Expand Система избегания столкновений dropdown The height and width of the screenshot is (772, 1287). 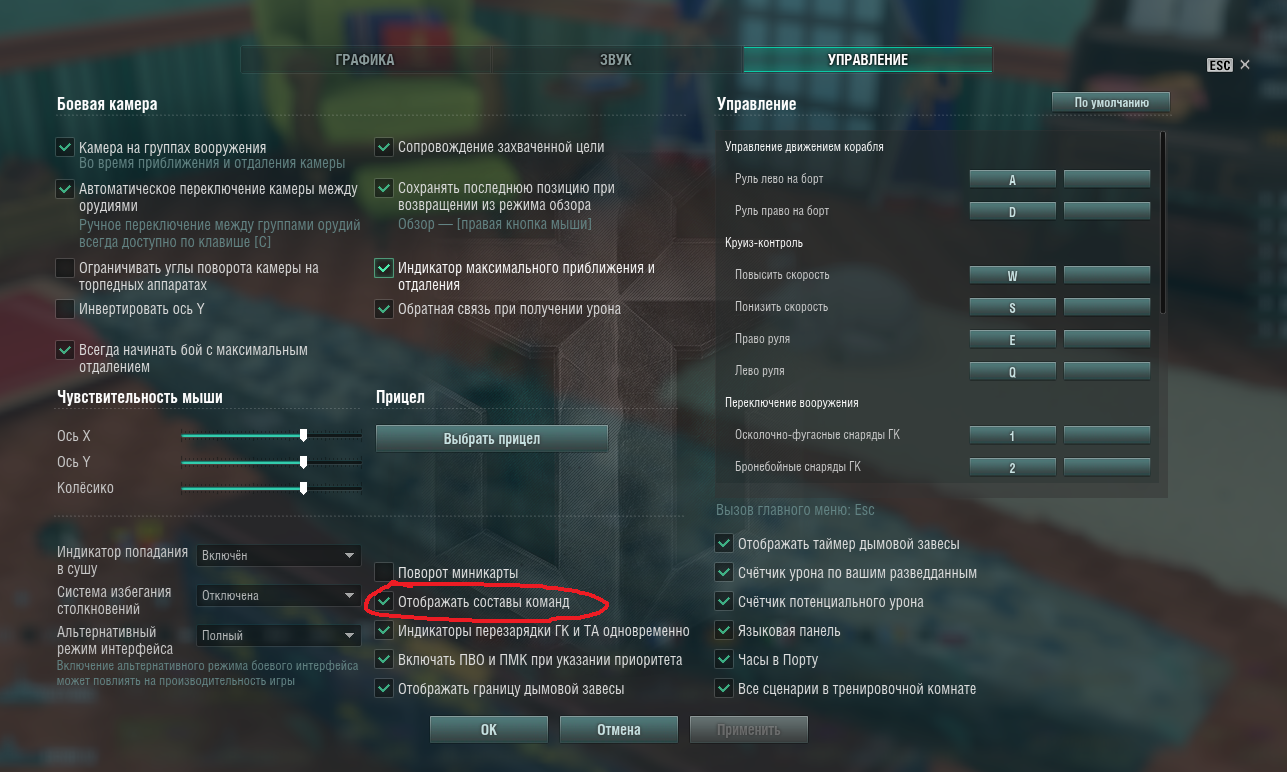(x=278, y=596)
